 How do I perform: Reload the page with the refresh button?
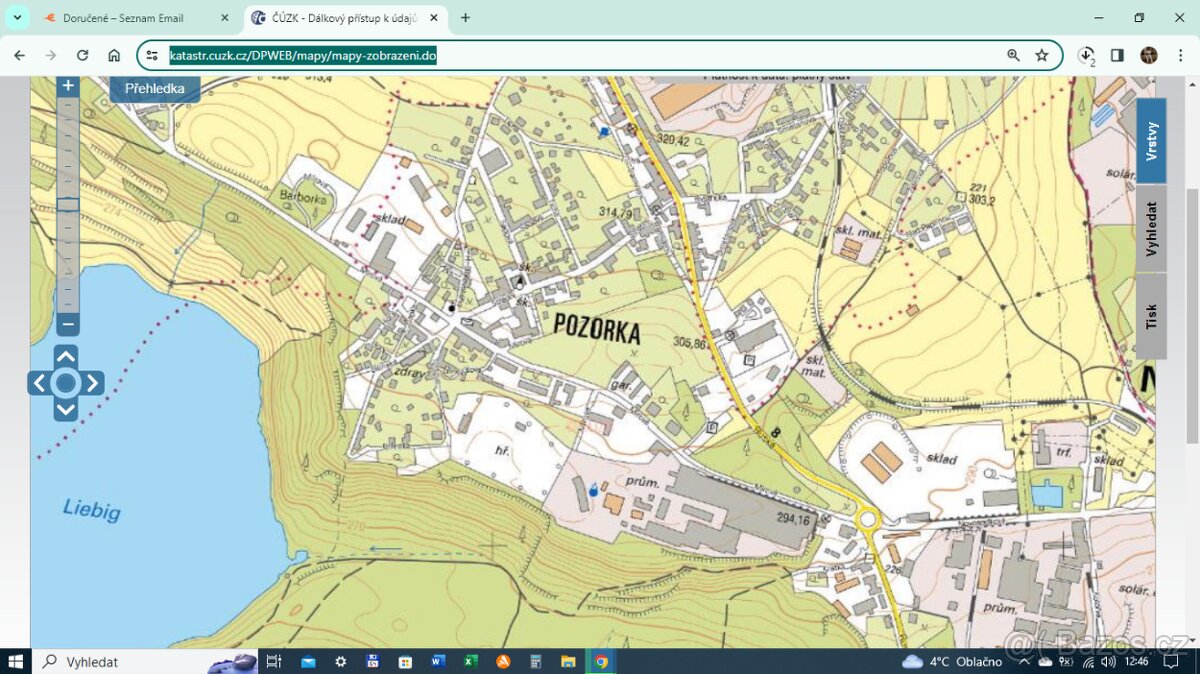83,55
